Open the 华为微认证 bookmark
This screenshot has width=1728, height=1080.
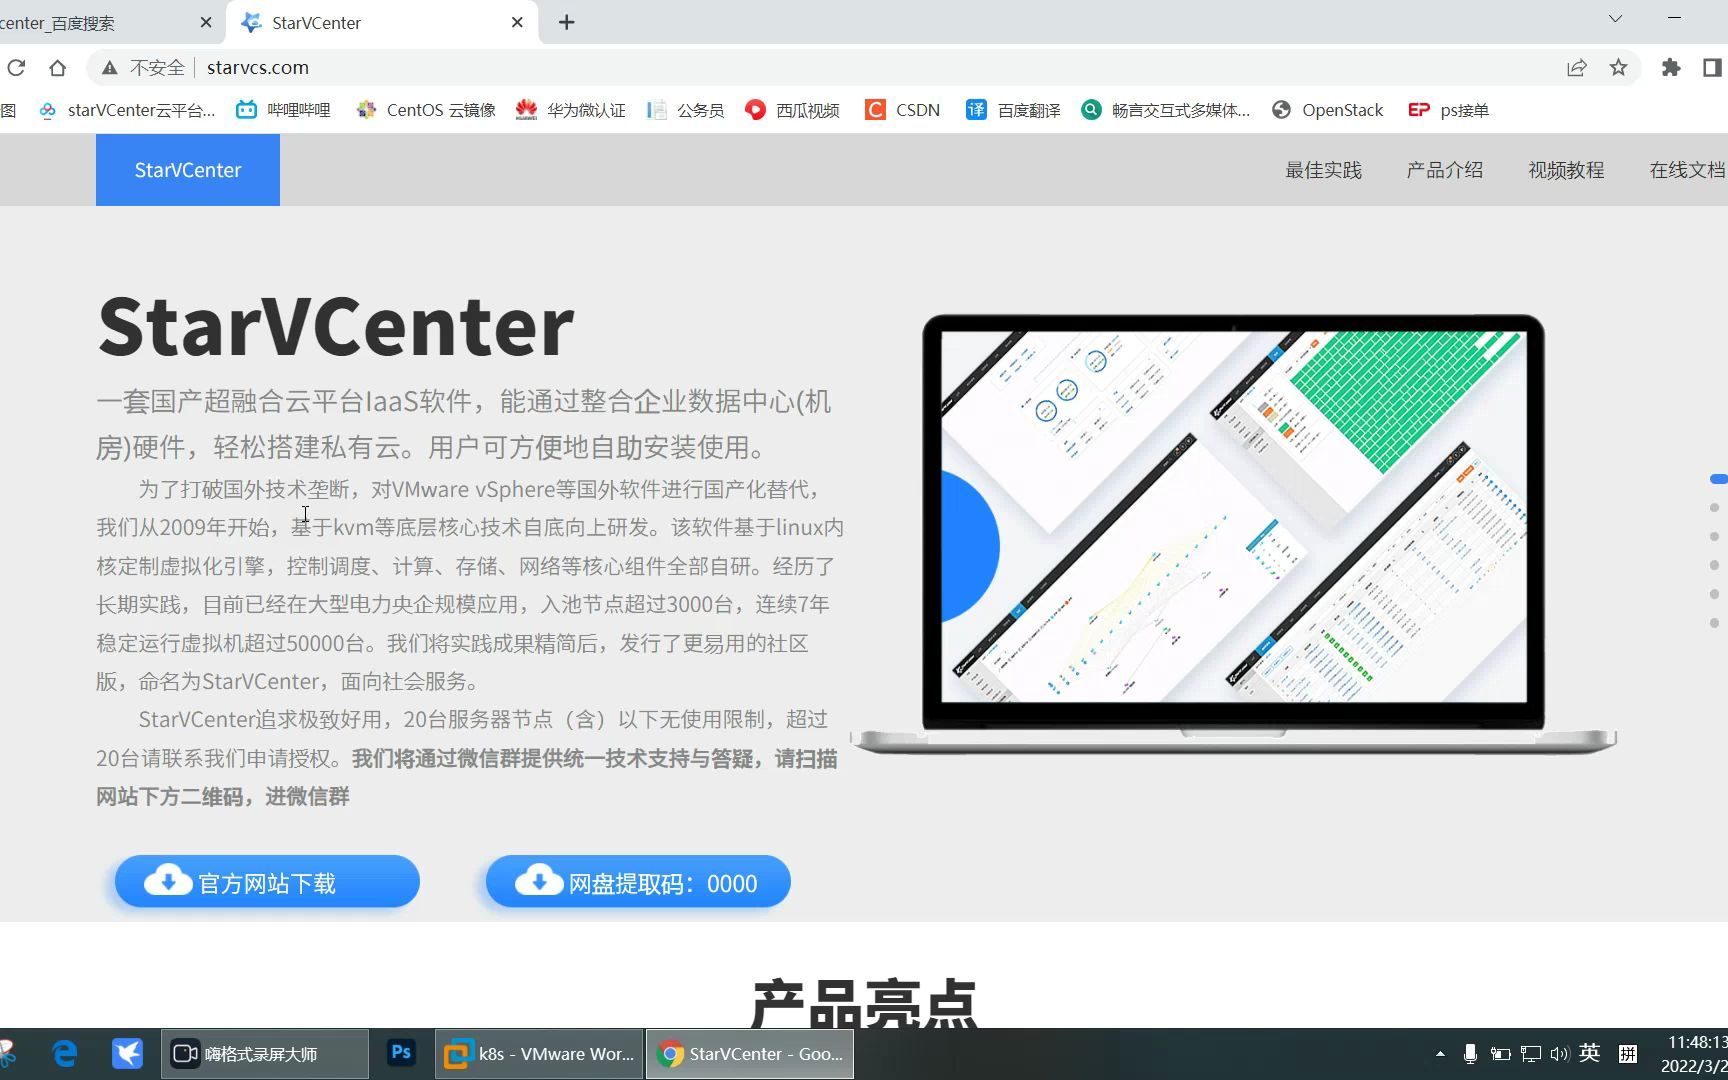571,110
